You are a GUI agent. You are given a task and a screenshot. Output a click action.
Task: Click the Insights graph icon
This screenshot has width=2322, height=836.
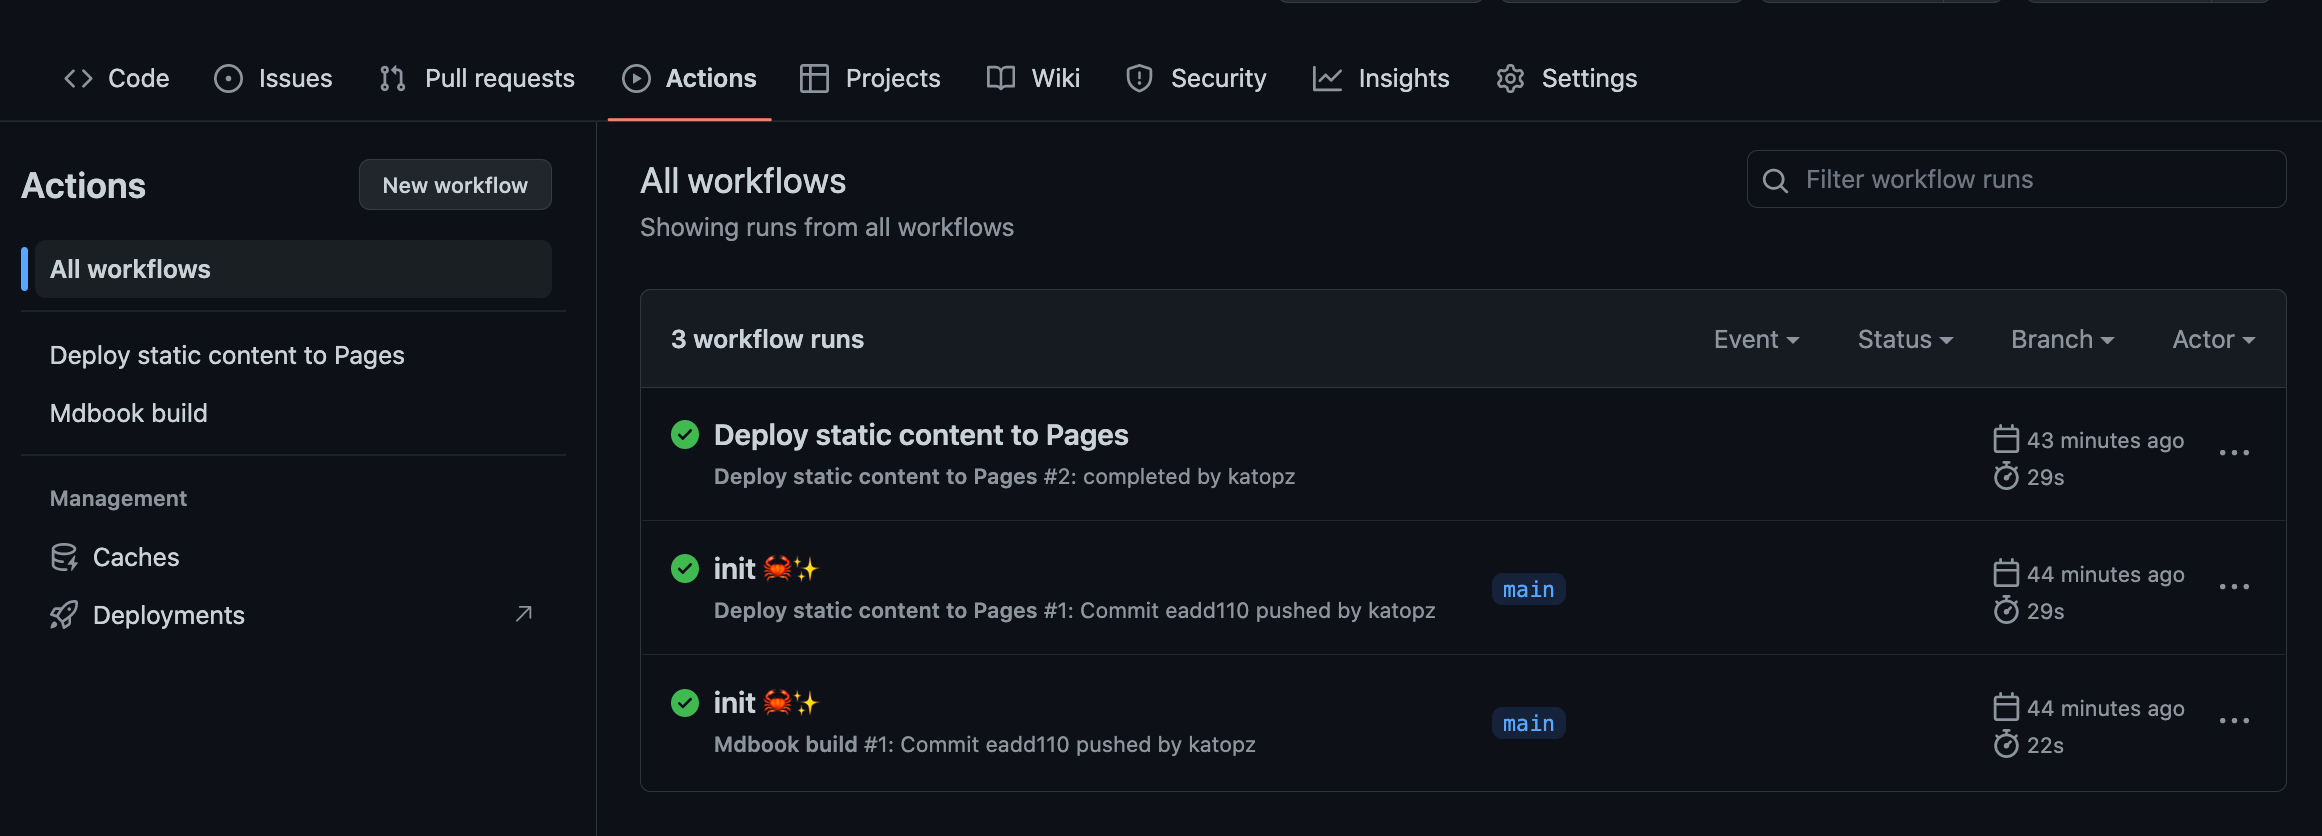click(1327, 78)
